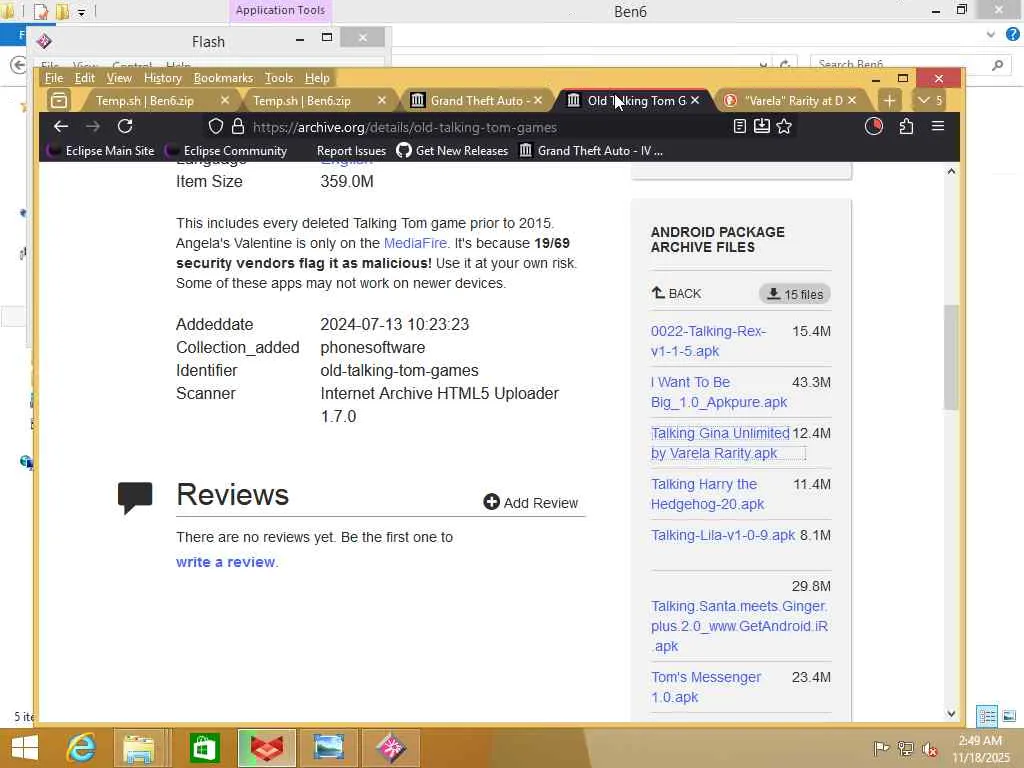The width and height of the screenshot is (1024, 768).
Task: Reload the archive.org page
Action: (125, 127)
